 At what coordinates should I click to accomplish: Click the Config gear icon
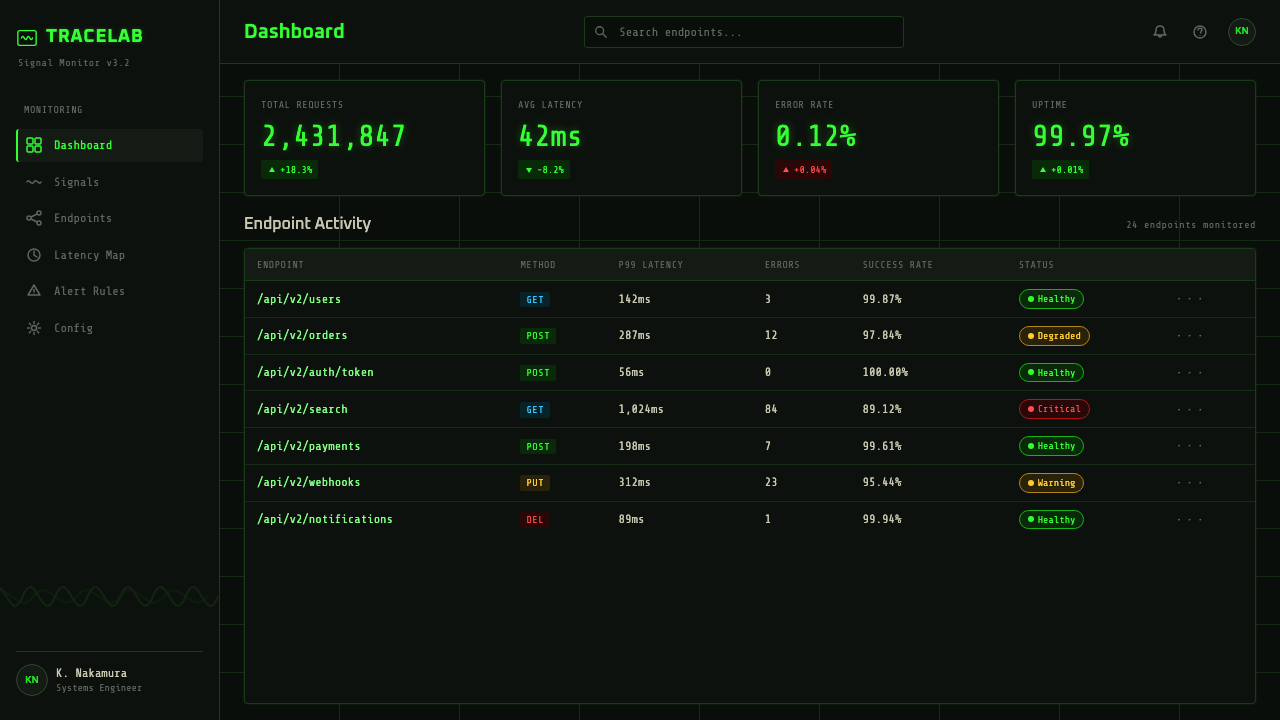coord(34,328)
